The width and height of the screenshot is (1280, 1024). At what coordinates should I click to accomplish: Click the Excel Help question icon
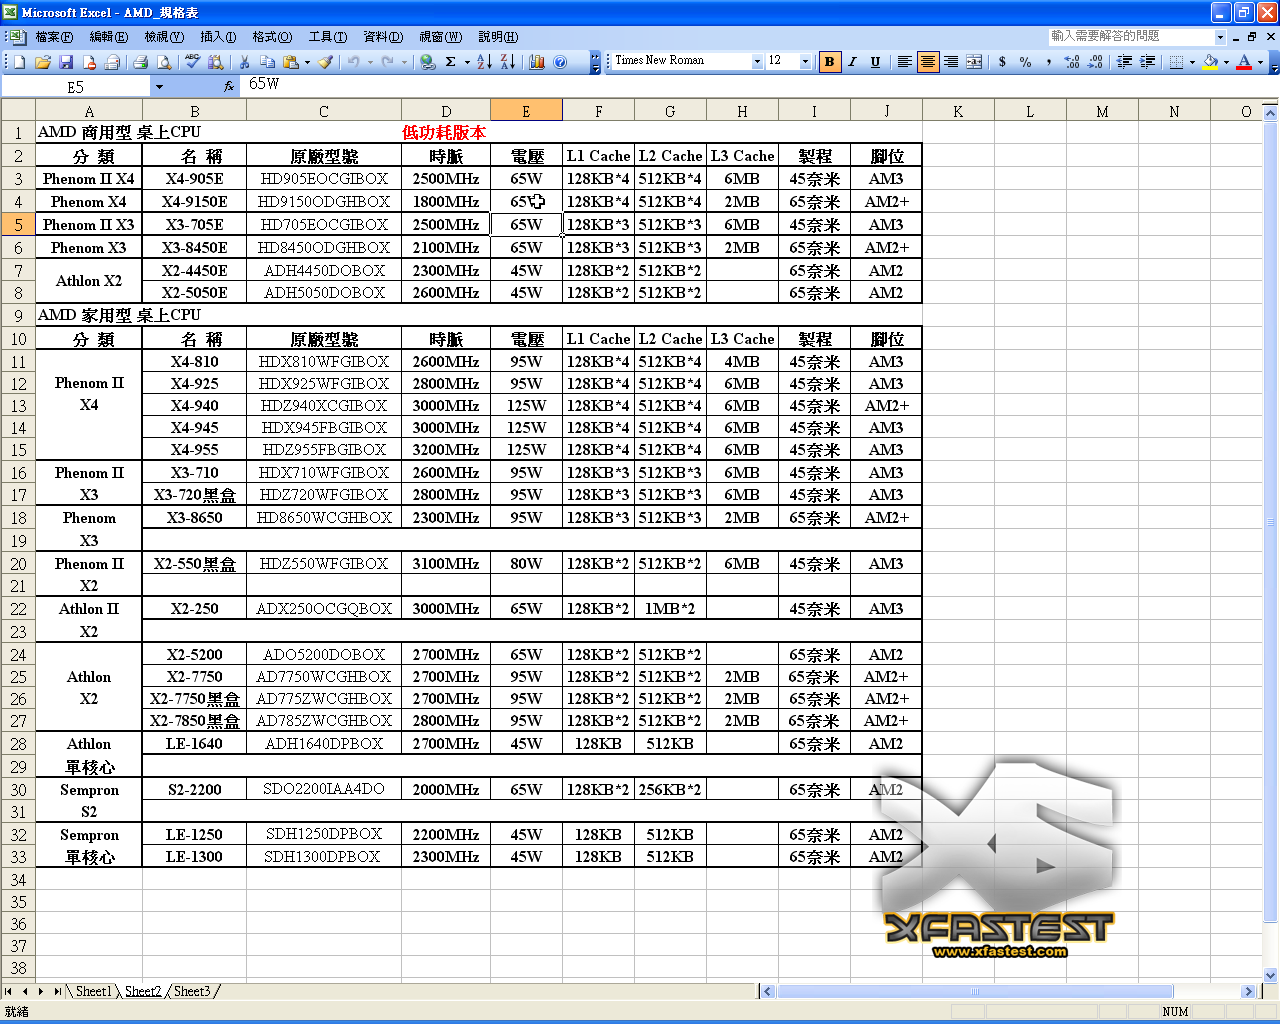pos(560,62)
